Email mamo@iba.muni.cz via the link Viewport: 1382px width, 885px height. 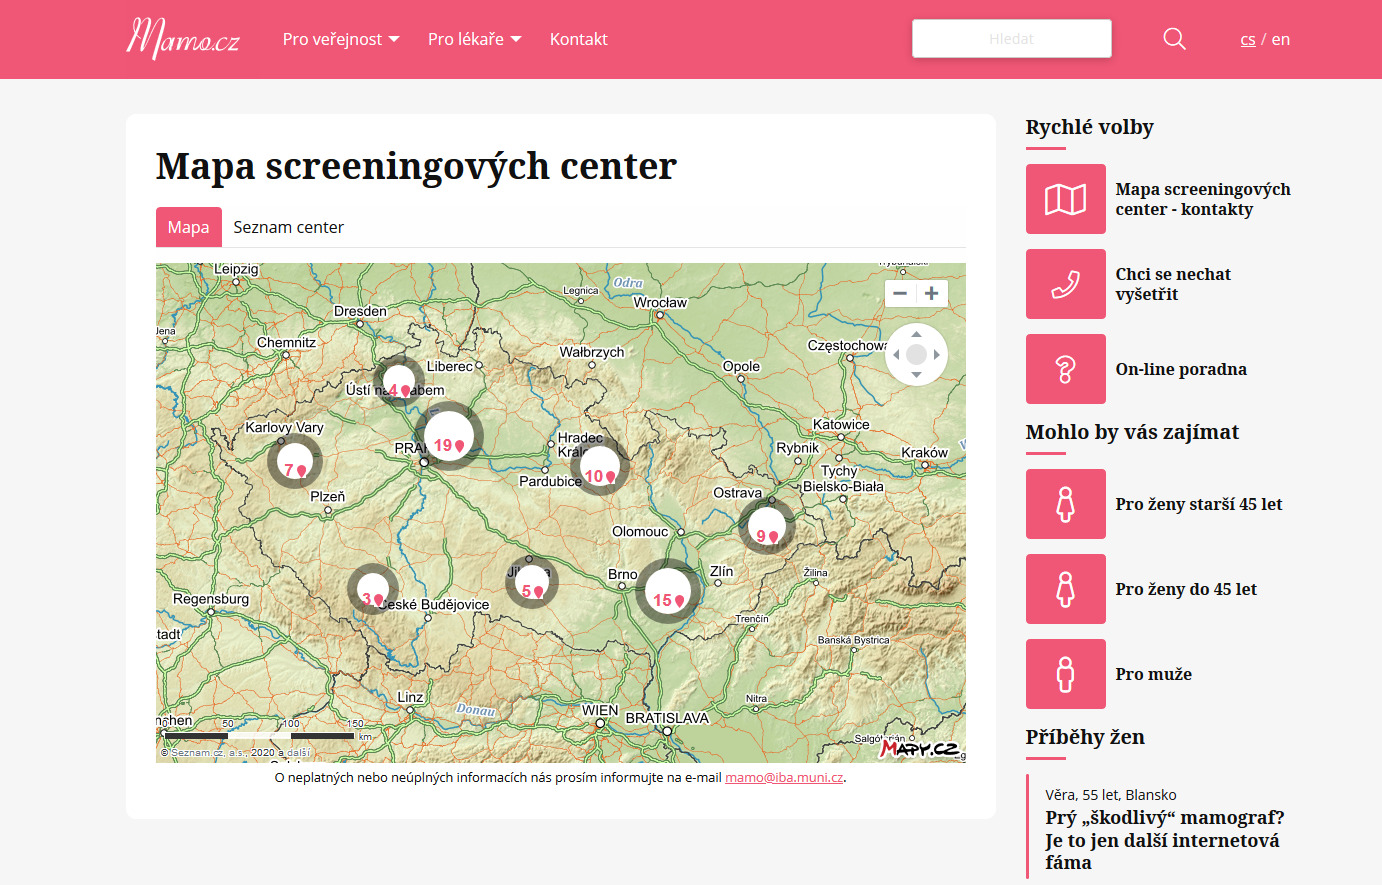[784, 777]
